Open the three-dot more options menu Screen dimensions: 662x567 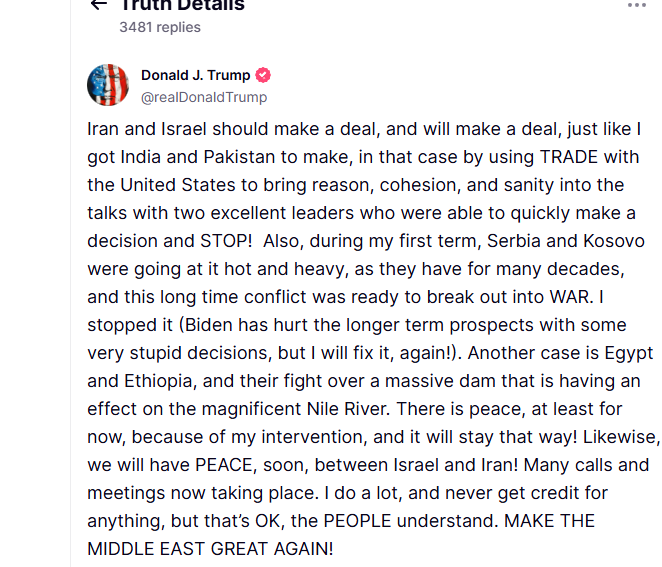point(637,5)
